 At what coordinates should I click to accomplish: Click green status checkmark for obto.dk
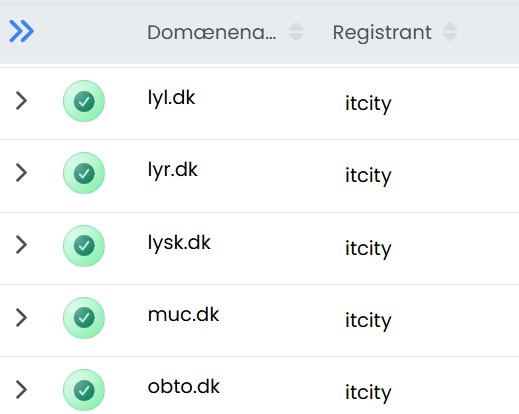(84, 390)
